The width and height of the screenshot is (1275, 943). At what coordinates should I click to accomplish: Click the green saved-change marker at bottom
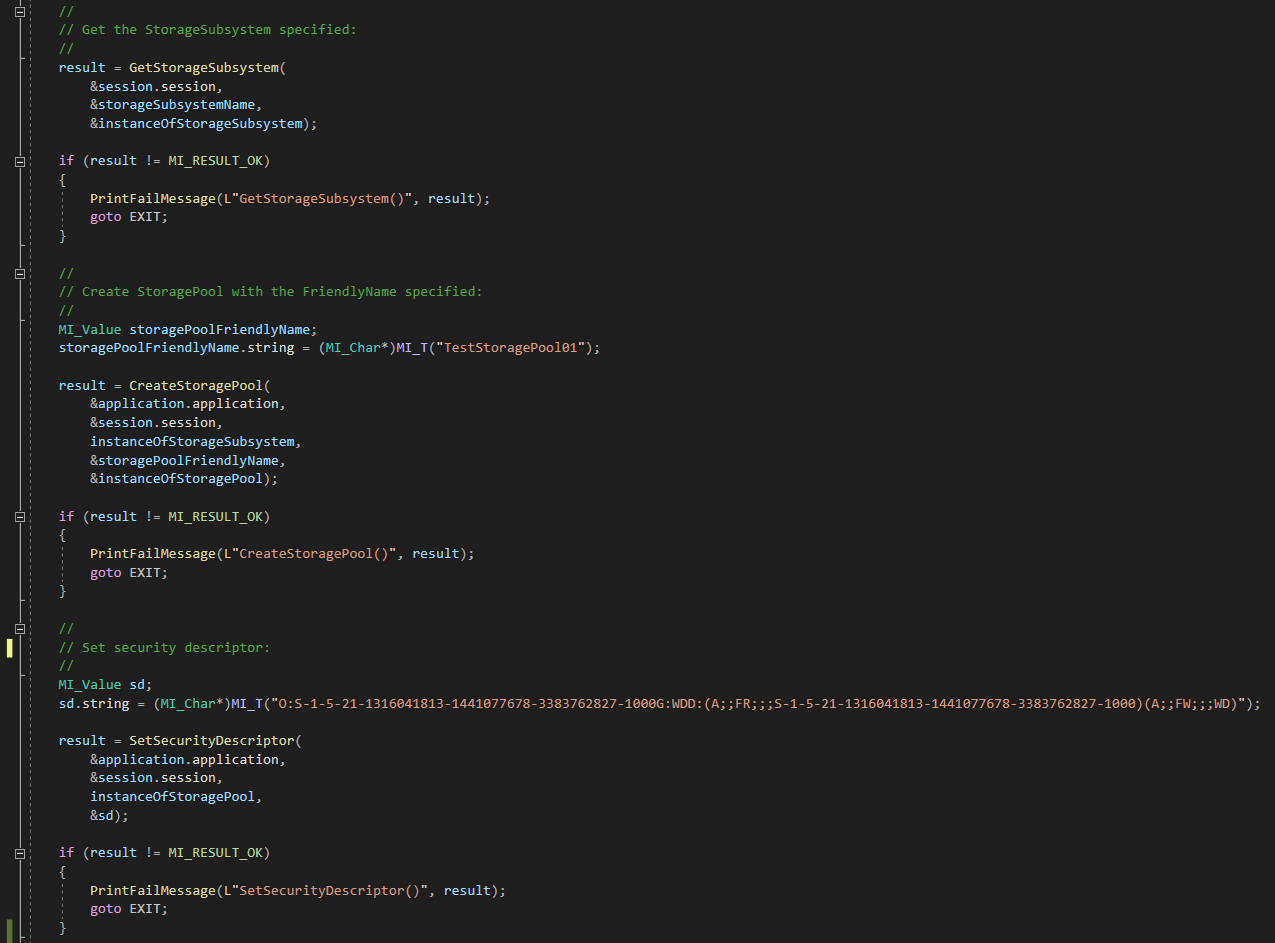10,930
